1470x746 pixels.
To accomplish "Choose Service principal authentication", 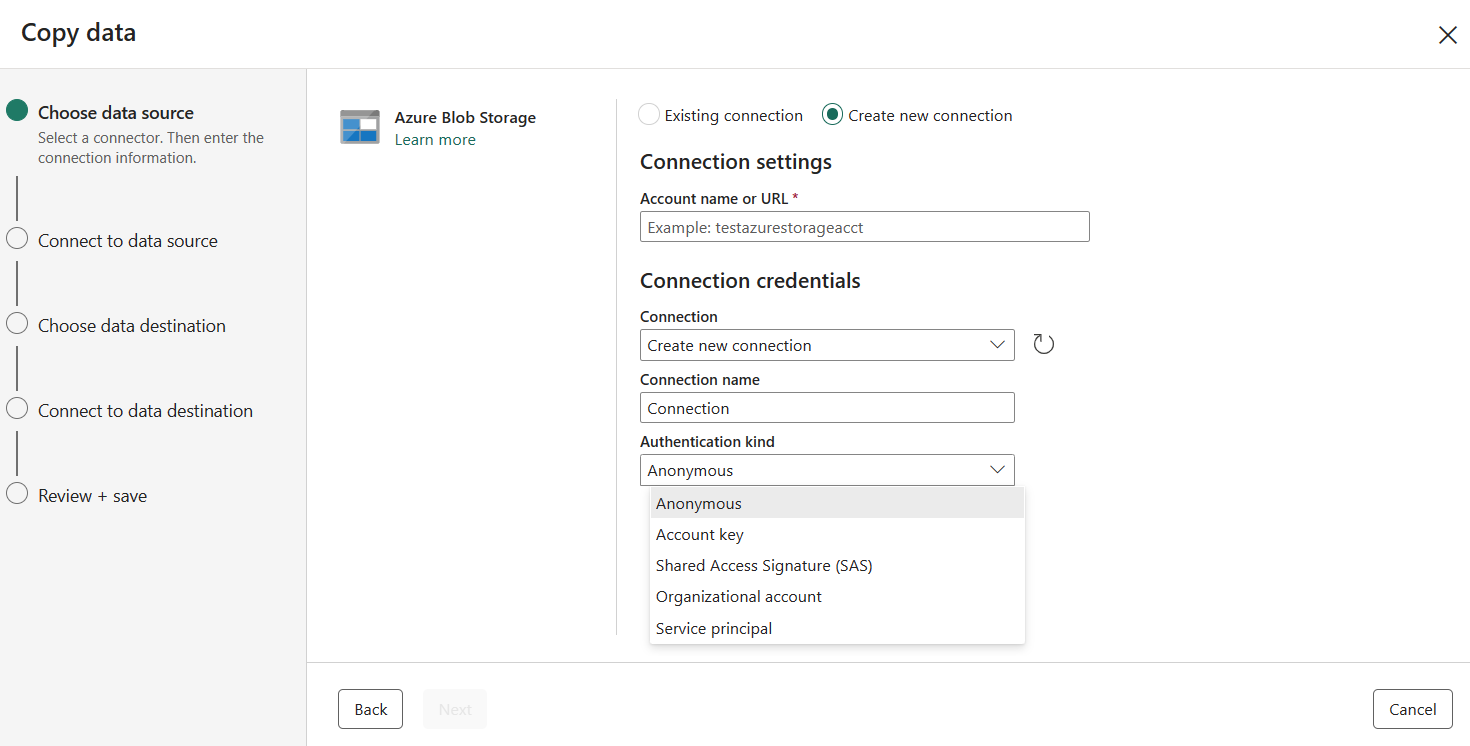I will coord(713,627).
